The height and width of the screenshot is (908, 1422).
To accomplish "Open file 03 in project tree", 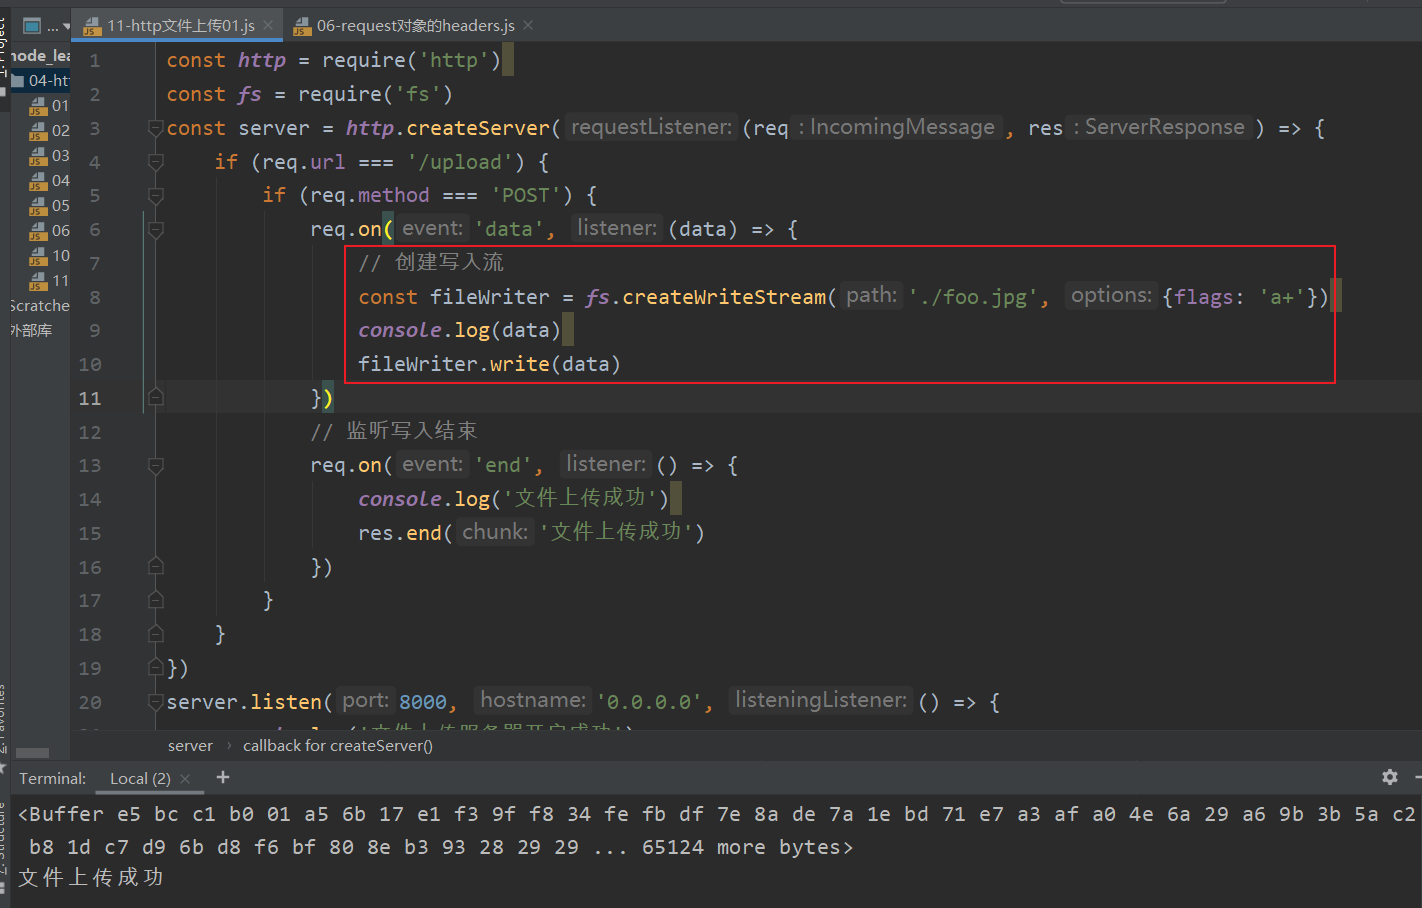I will (x=50, y=155).
